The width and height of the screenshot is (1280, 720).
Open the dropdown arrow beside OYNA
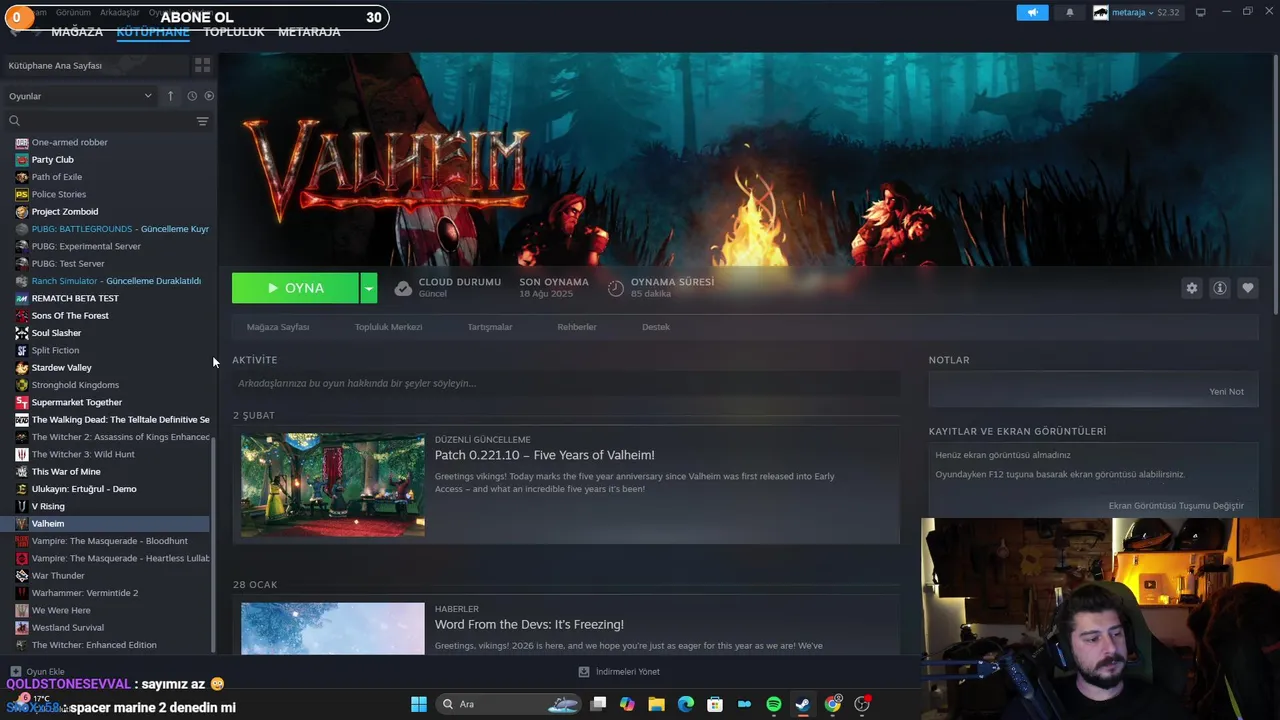(x=369, y=288)
